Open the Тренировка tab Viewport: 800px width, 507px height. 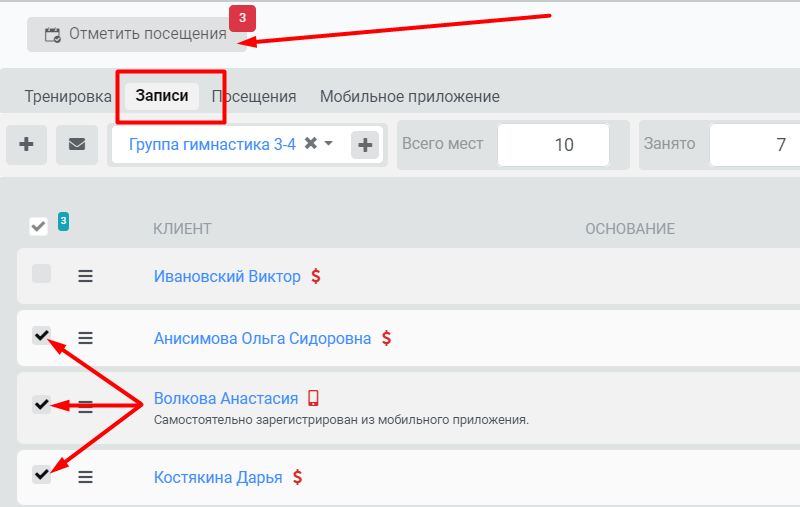pyautogui.click(x=68, y=96)
